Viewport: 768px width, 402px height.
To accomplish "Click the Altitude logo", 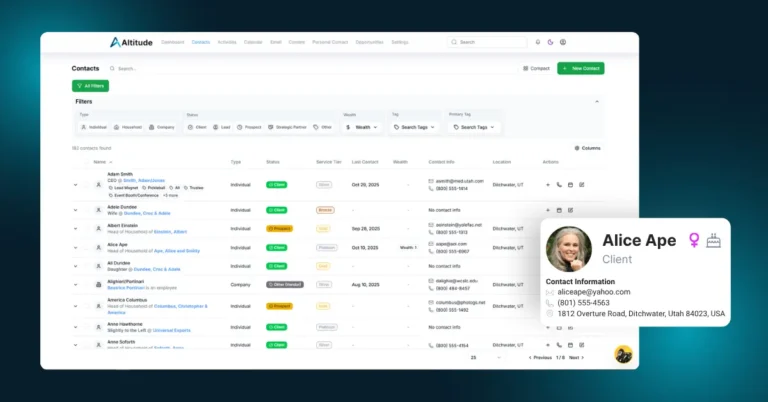I will click(131, 42).
